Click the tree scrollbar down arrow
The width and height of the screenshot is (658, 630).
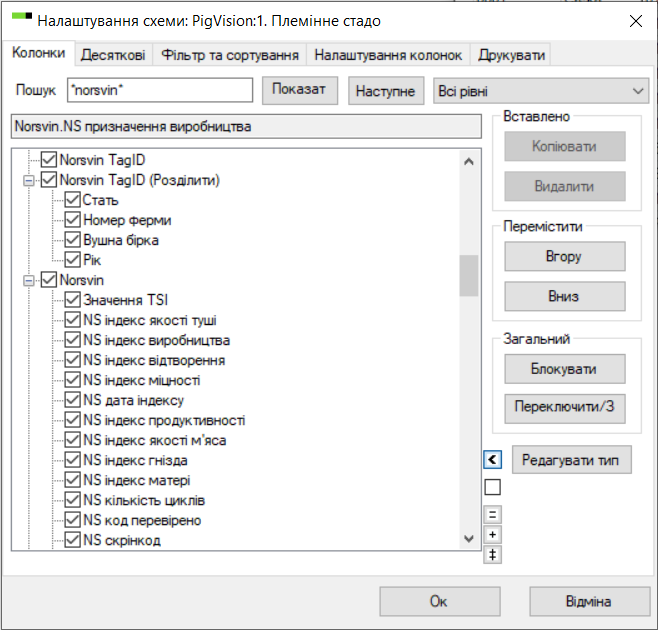469,539
